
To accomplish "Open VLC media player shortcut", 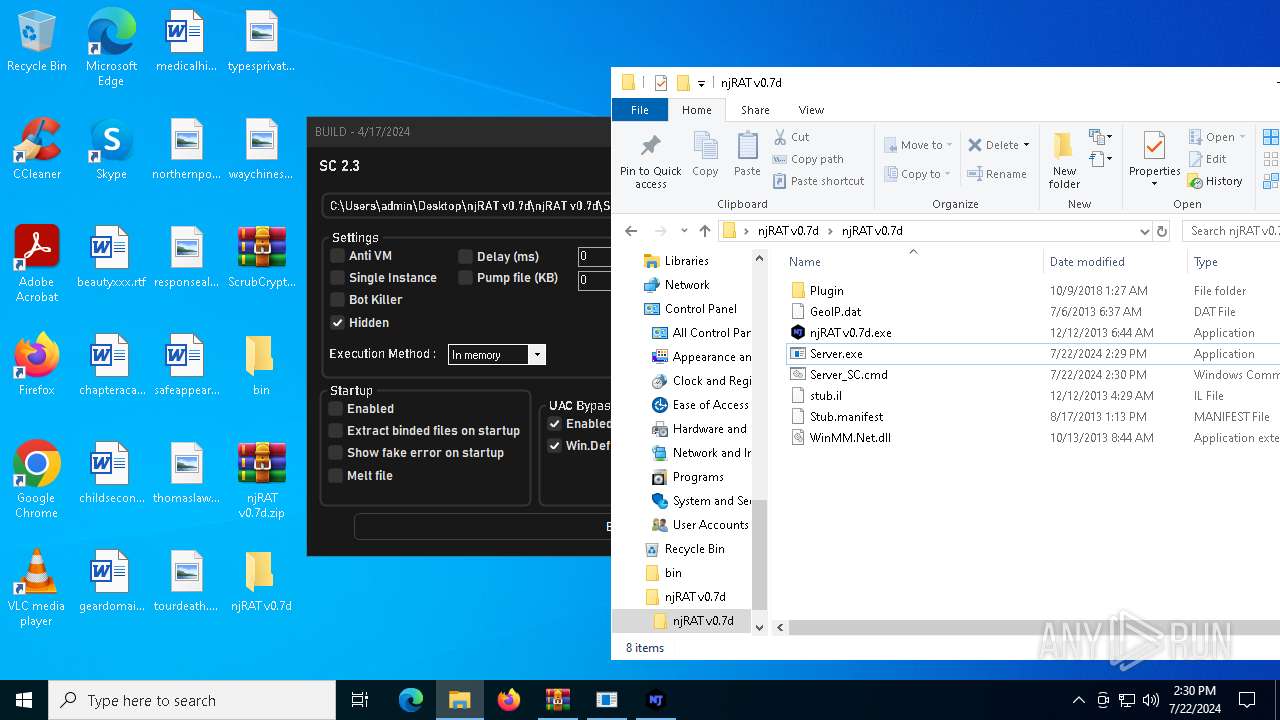I will (37, 588).
